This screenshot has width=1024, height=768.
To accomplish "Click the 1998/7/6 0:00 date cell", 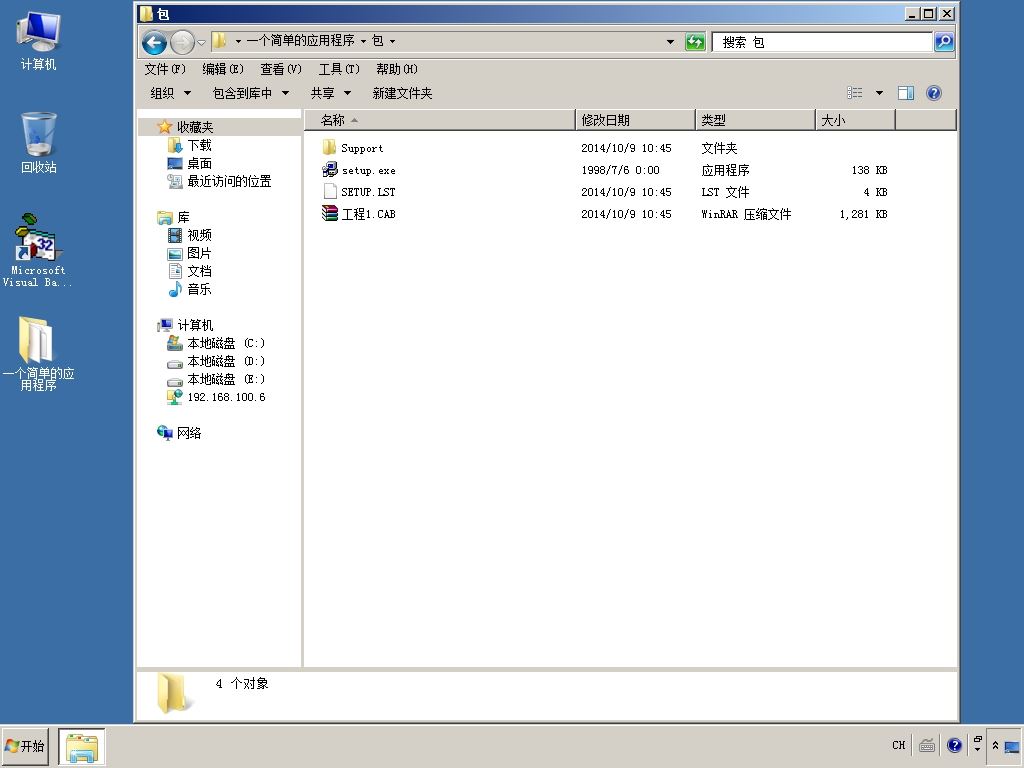I will (620, 170).
